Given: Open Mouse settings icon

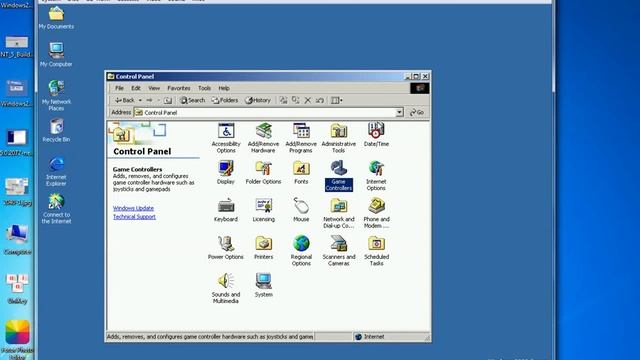Looking at the screenshot, I should (301, 210).
